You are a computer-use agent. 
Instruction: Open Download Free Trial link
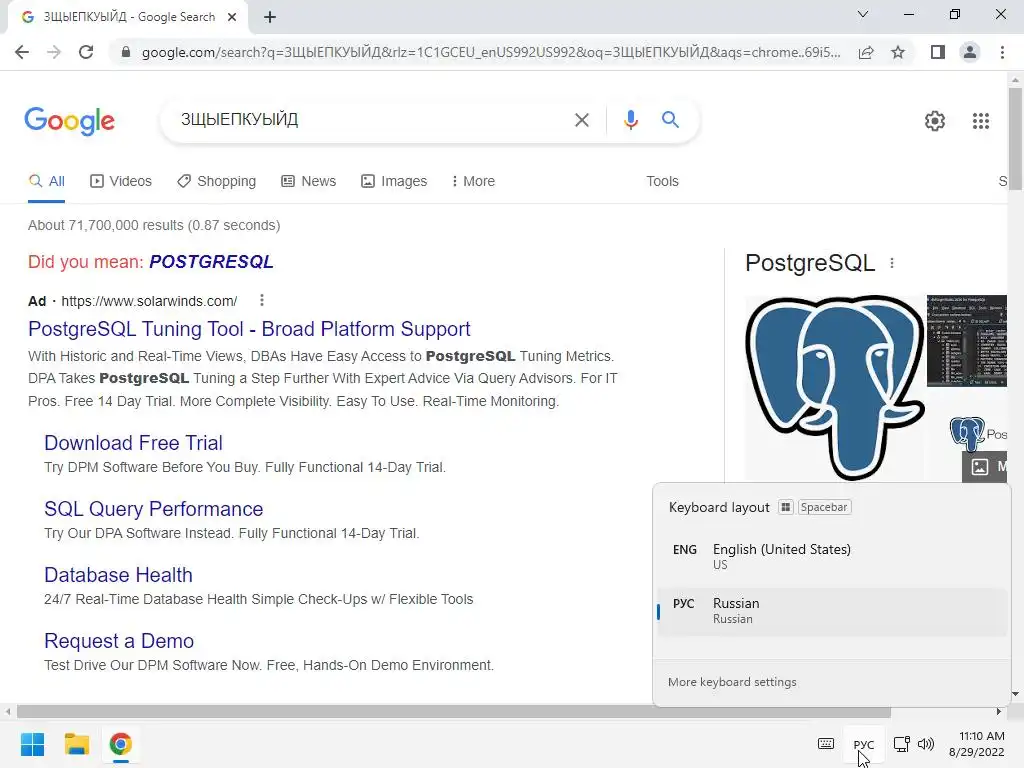click(x=133, y=443)
